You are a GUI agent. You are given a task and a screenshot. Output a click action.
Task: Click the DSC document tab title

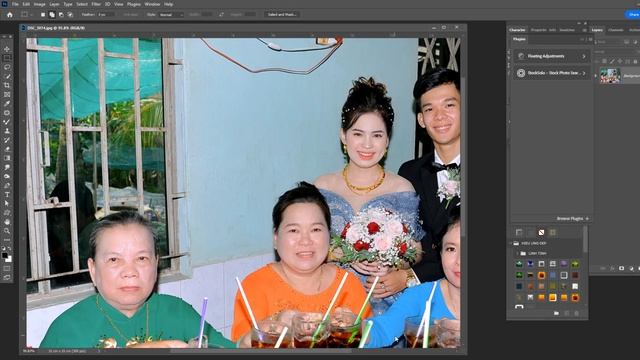(56, 28)
